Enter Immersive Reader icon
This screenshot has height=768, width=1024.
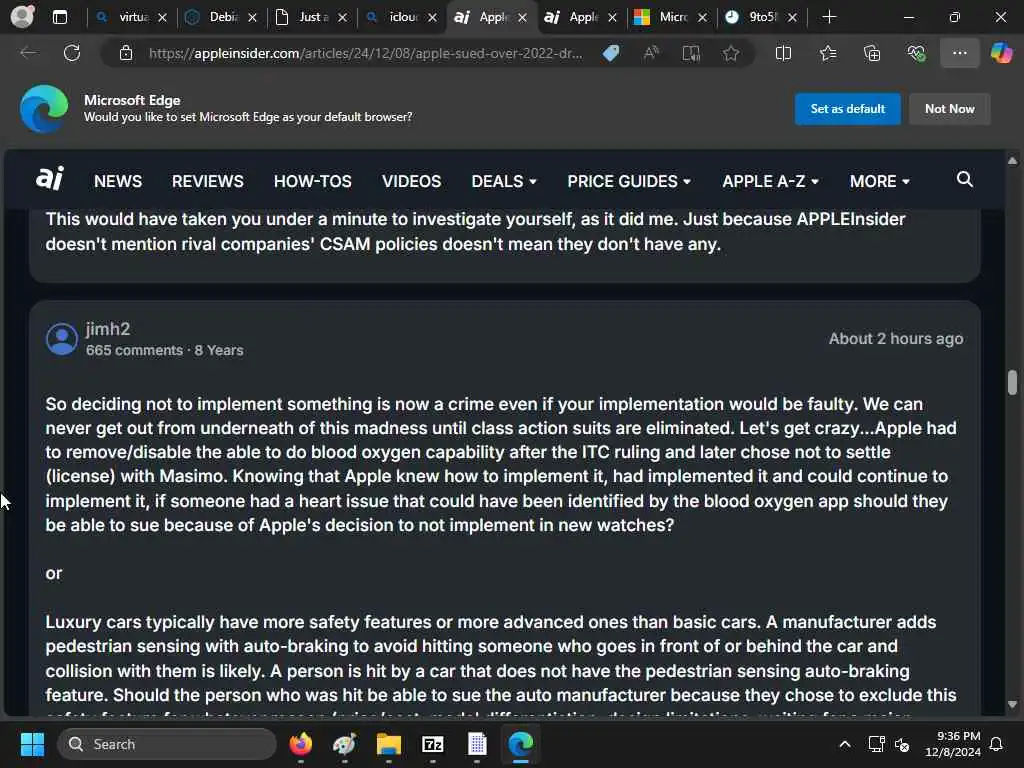[x=691, y=53]
